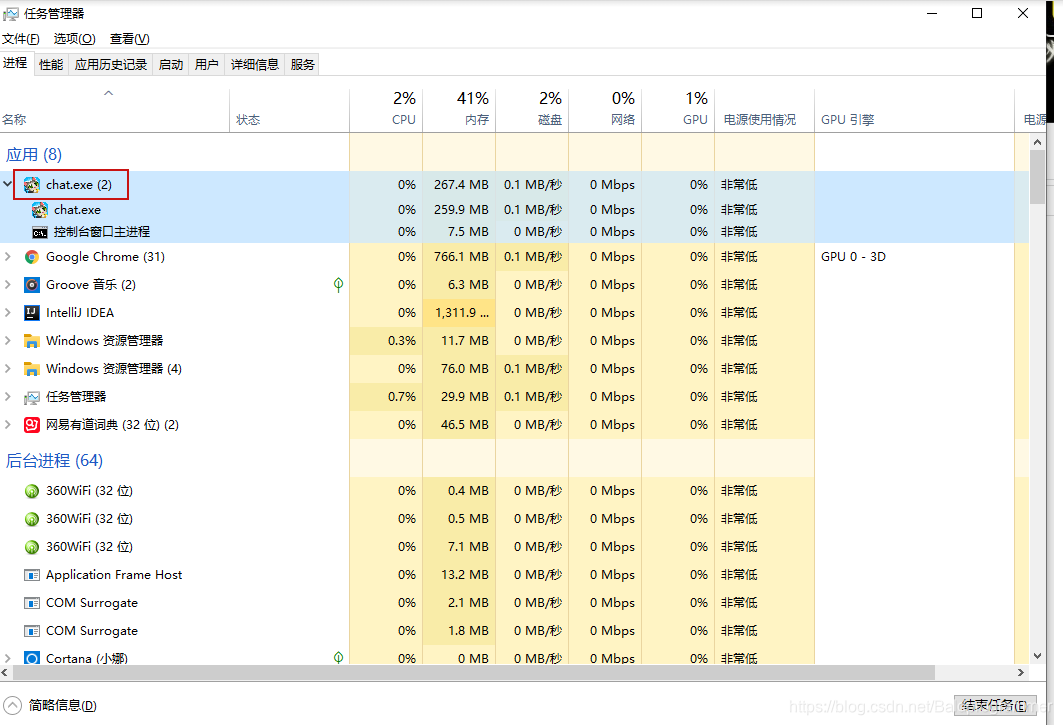Select the 1,311.9 memory cell for IntelliJ IDEA
Image resolution: width=1063 pixels, height=725 pixels.
(459, 313)
